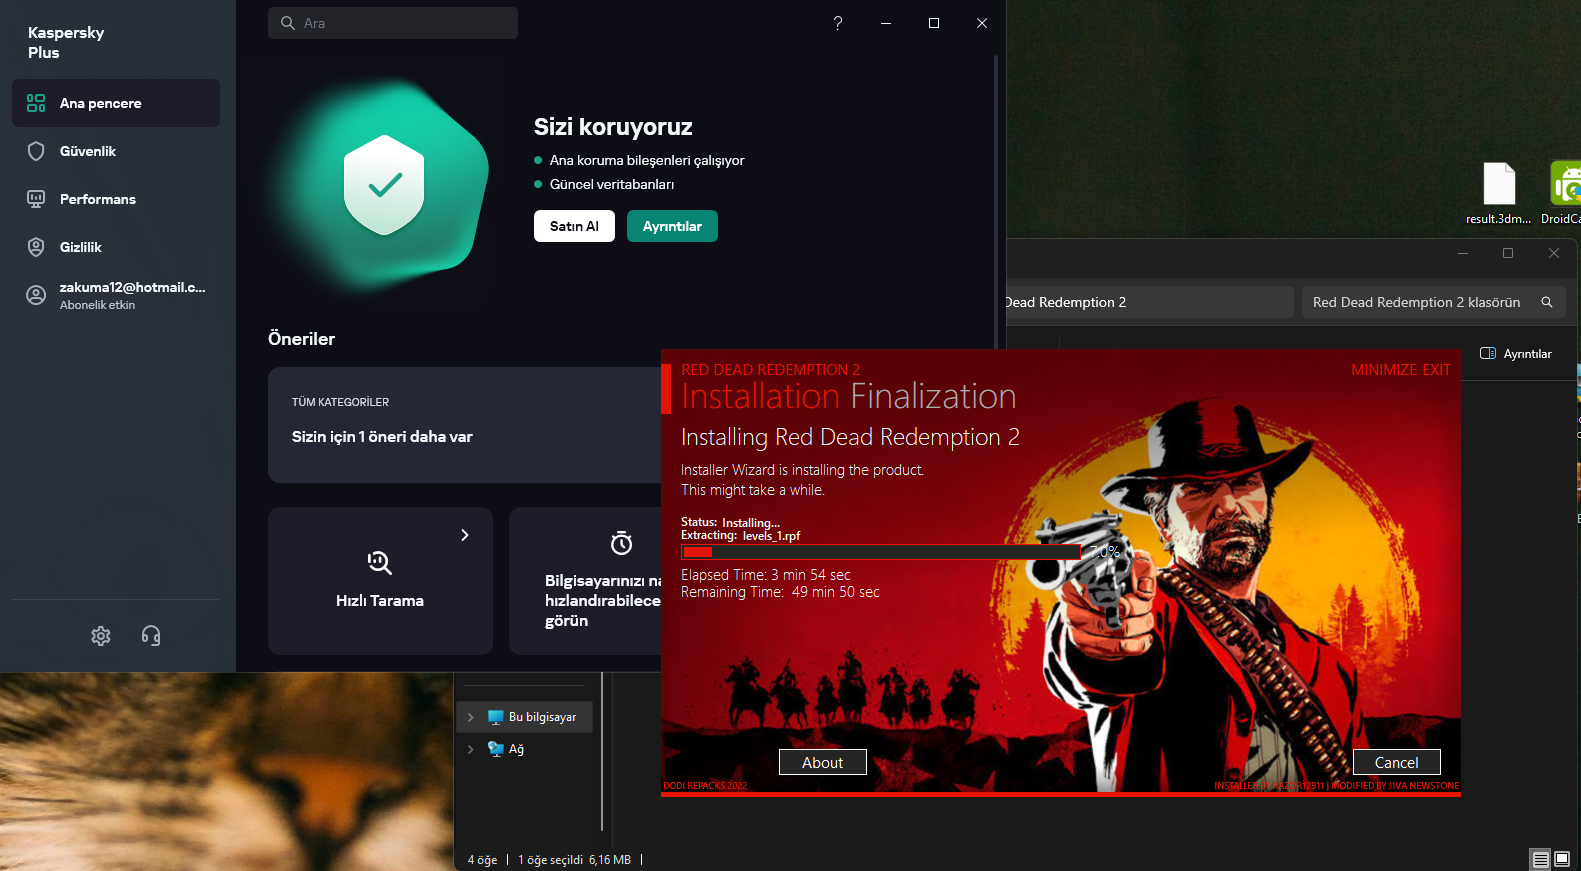This screenshot has height=871, width=1581.
Task: Click the Kaspersky window vertical scrollbar
Action: click(x=996, y=200)
